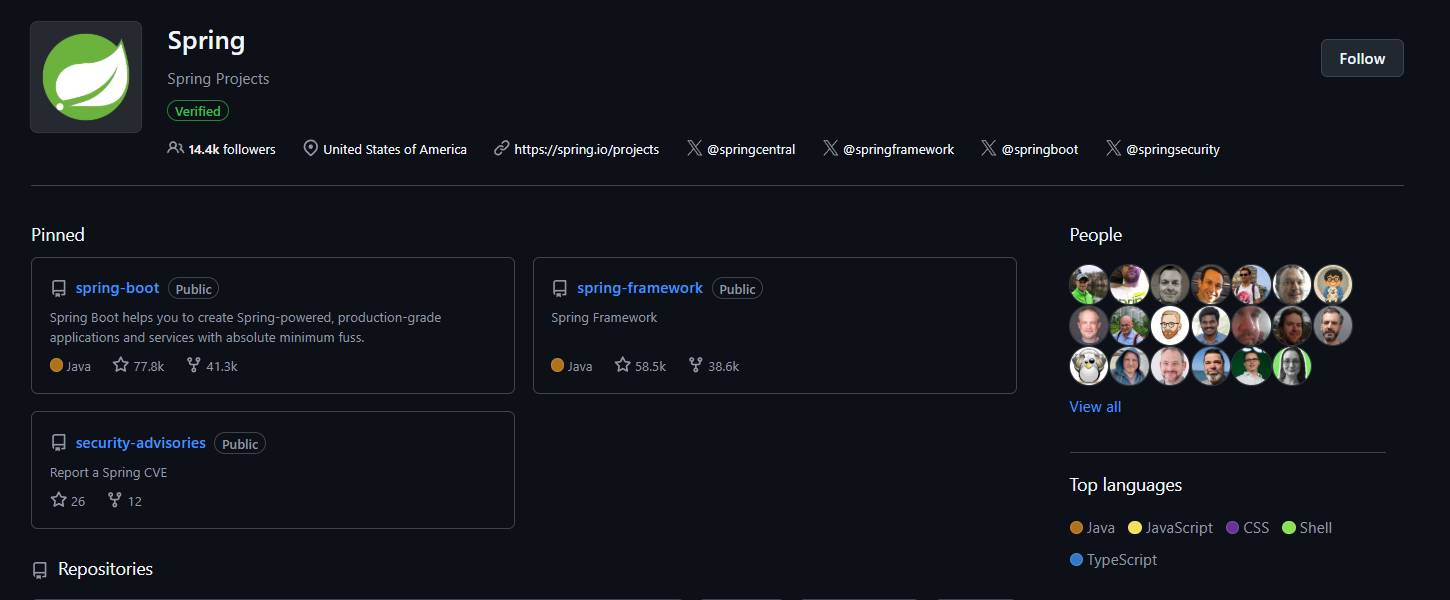Click the first member avatar under People

pos(1088,284)
